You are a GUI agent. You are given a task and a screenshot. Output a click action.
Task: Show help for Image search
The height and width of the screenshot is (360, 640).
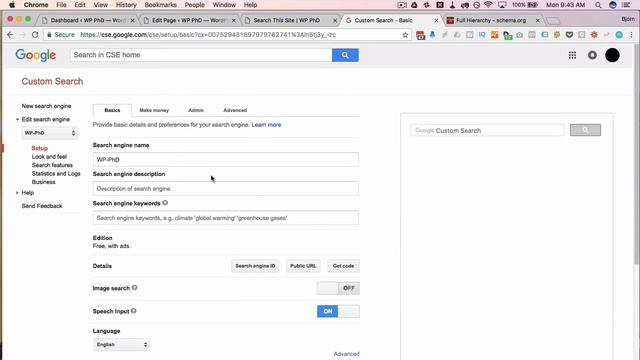(x=135, y=288)
